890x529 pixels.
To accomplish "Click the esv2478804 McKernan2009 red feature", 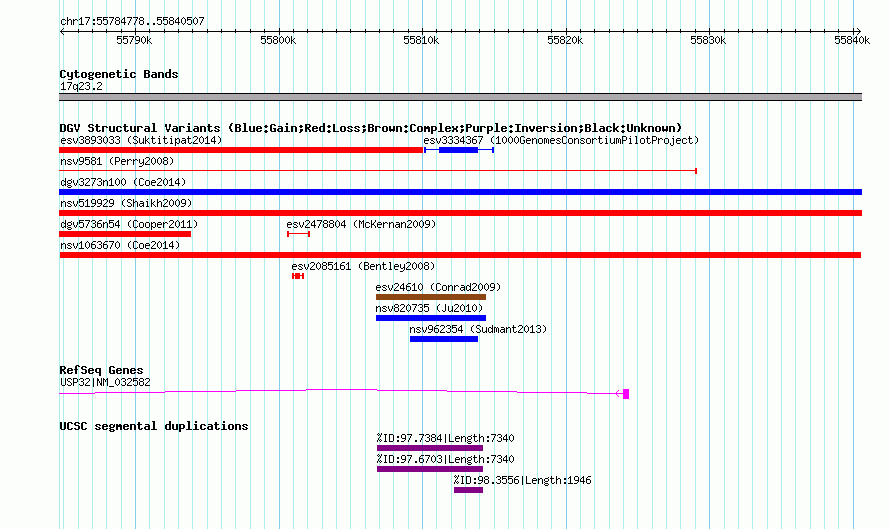I will (299, 234).
